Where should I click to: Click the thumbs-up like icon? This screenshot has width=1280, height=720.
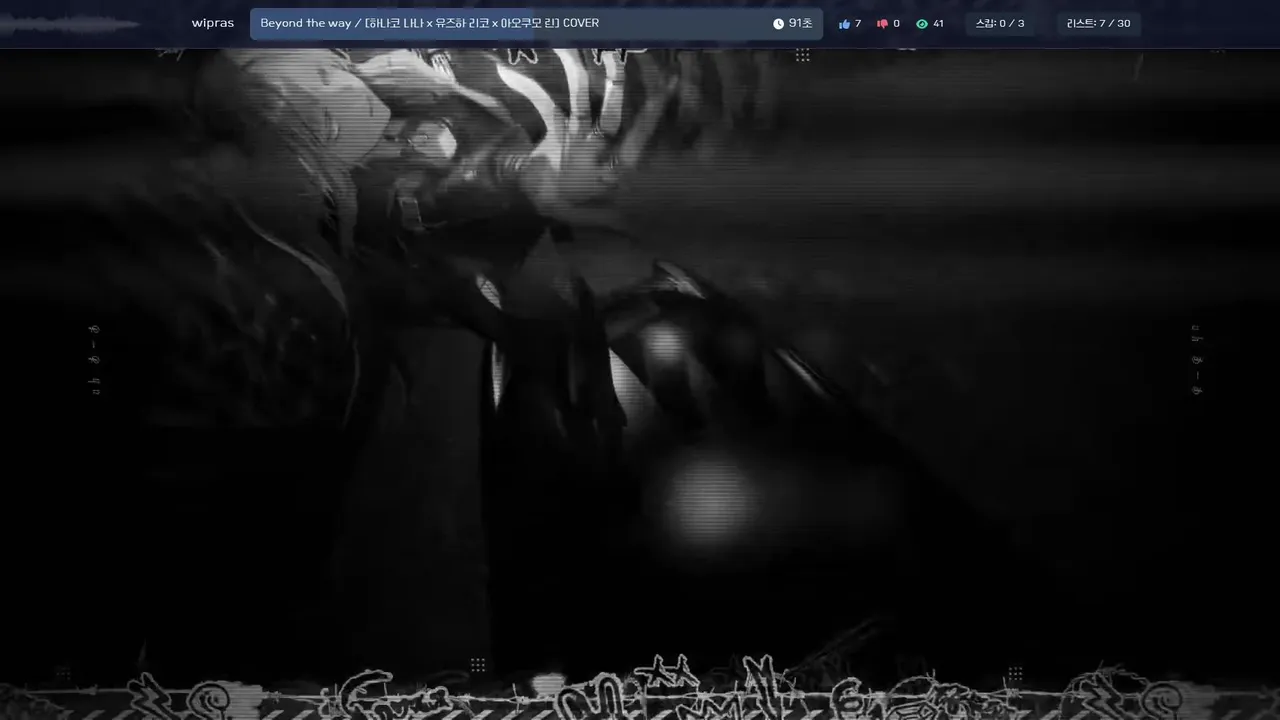pos(844,24)
